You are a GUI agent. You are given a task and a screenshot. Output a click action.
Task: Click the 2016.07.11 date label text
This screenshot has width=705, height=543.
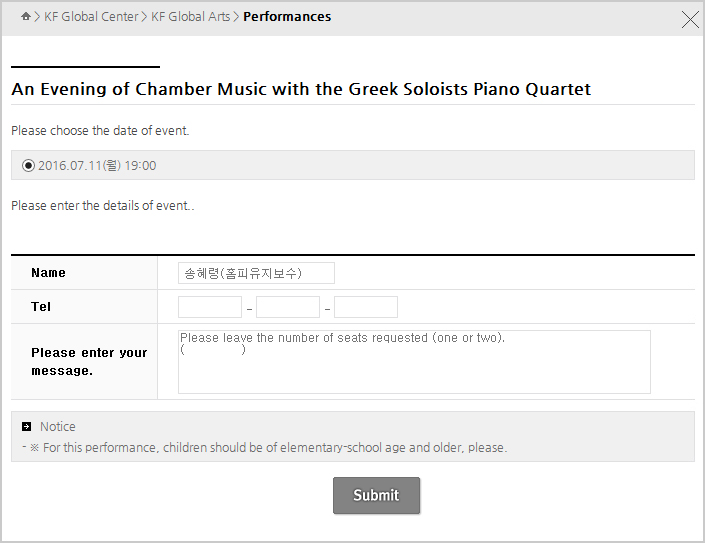click(97, 165)
